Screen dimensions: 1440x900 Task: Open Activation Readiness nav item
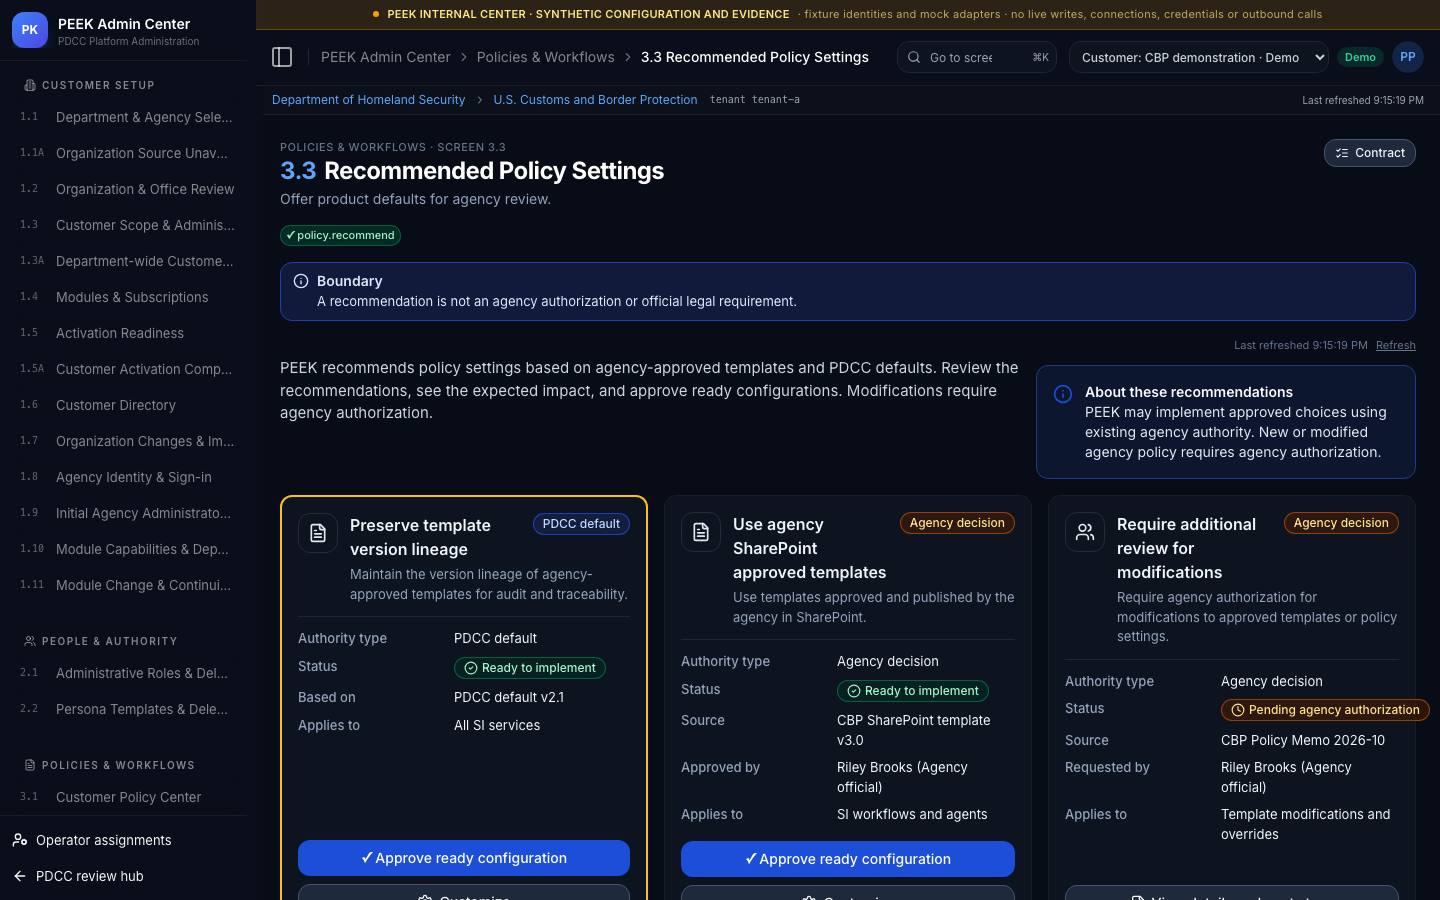tap(126, 333)
